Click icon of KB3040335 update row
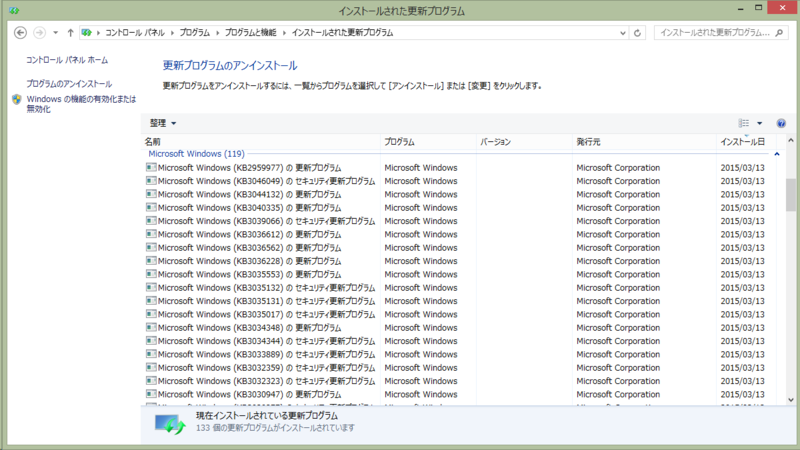The width and height of the screenshot is (800, 450). click(x=151, y=207)
